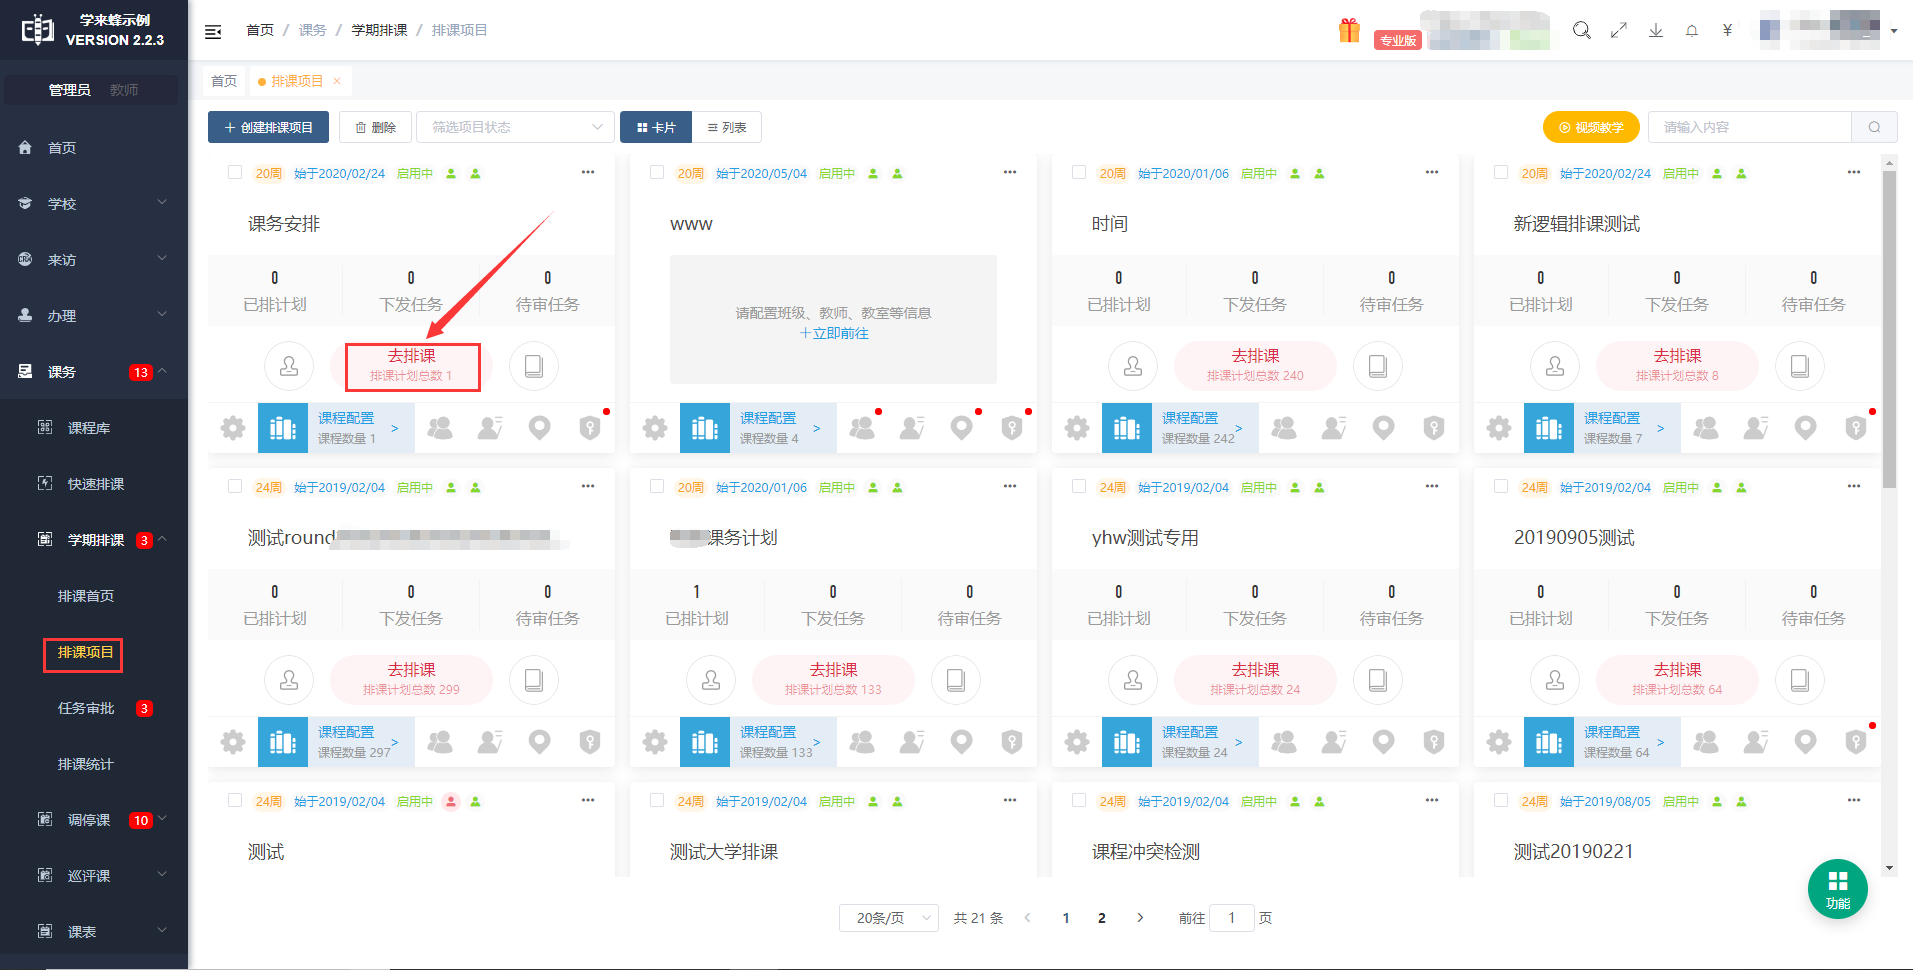Open the 20条/页 page size dropdown
Image resolution: width=1913 pixels, height=970 pixels.
click(x=888, y=918)
